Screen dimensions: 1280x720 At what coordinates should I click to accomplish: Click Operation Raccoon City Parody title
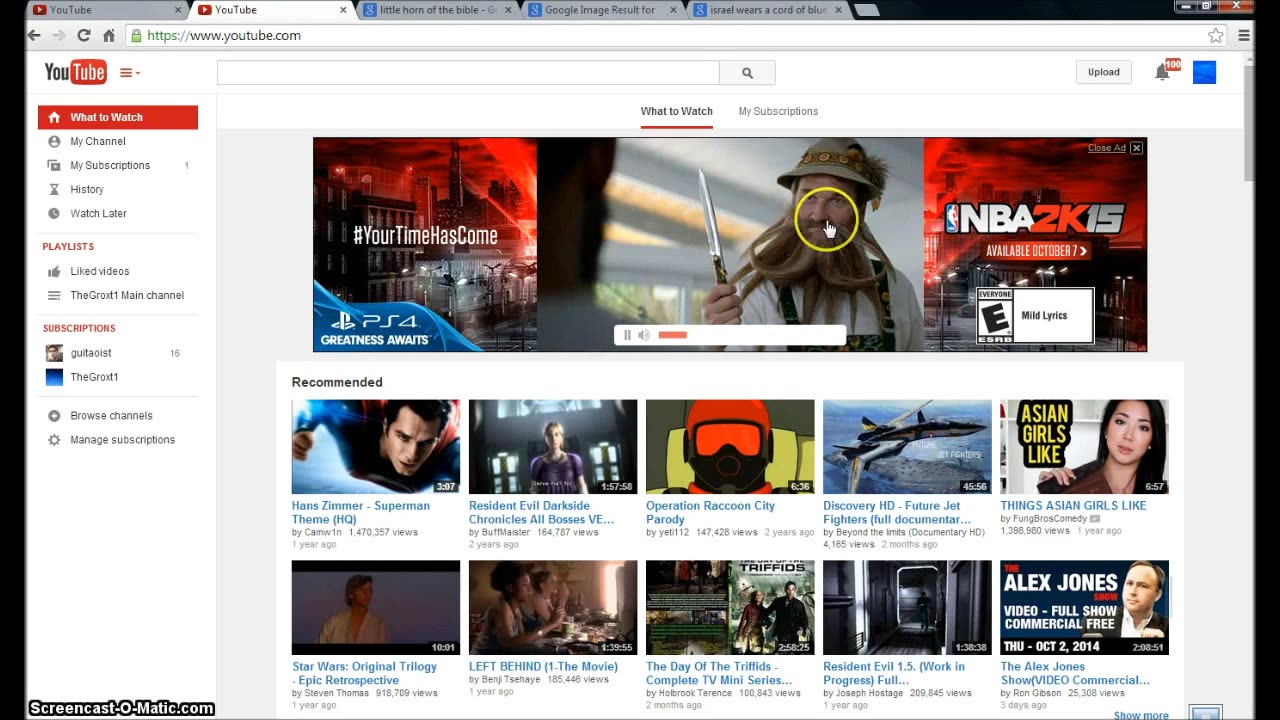710,512
